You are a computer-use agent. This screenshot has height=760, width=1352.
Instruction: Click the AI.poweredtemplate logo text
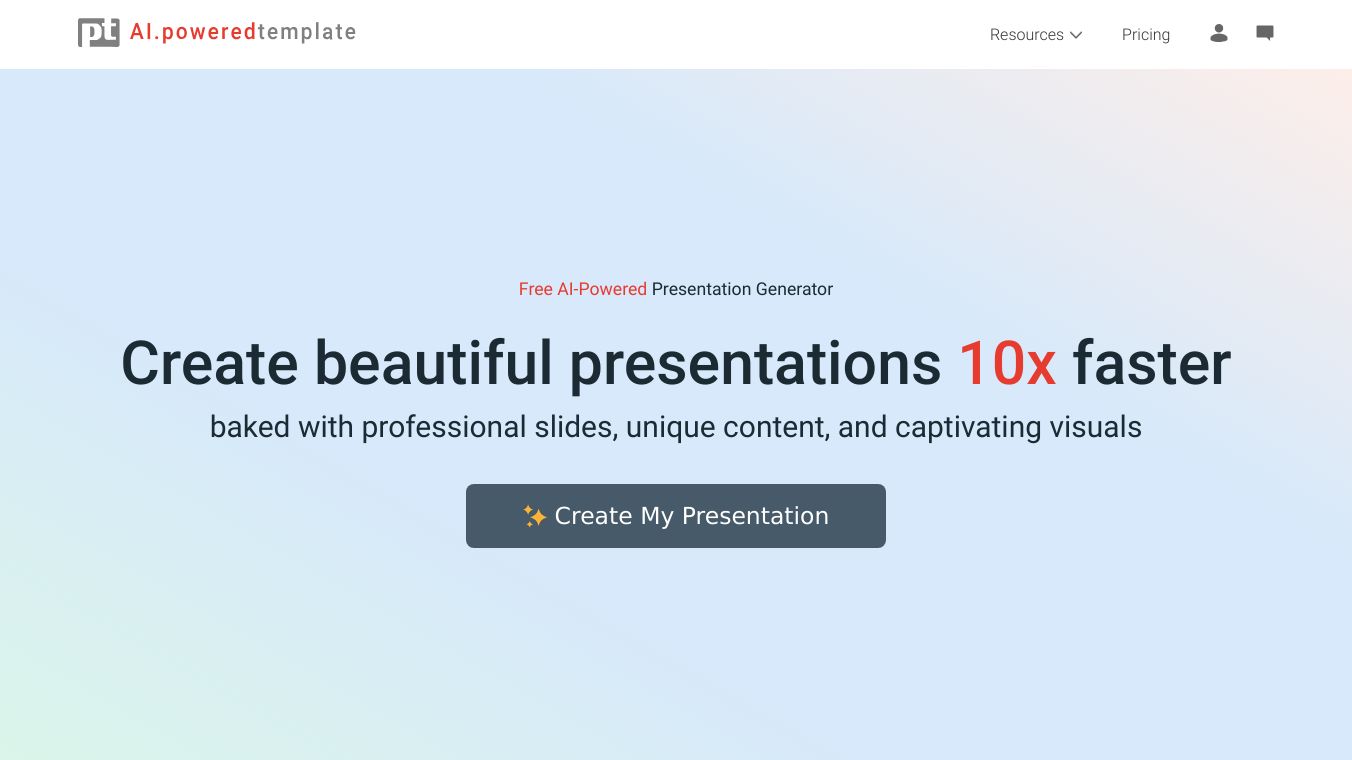[x=243, y=32]
